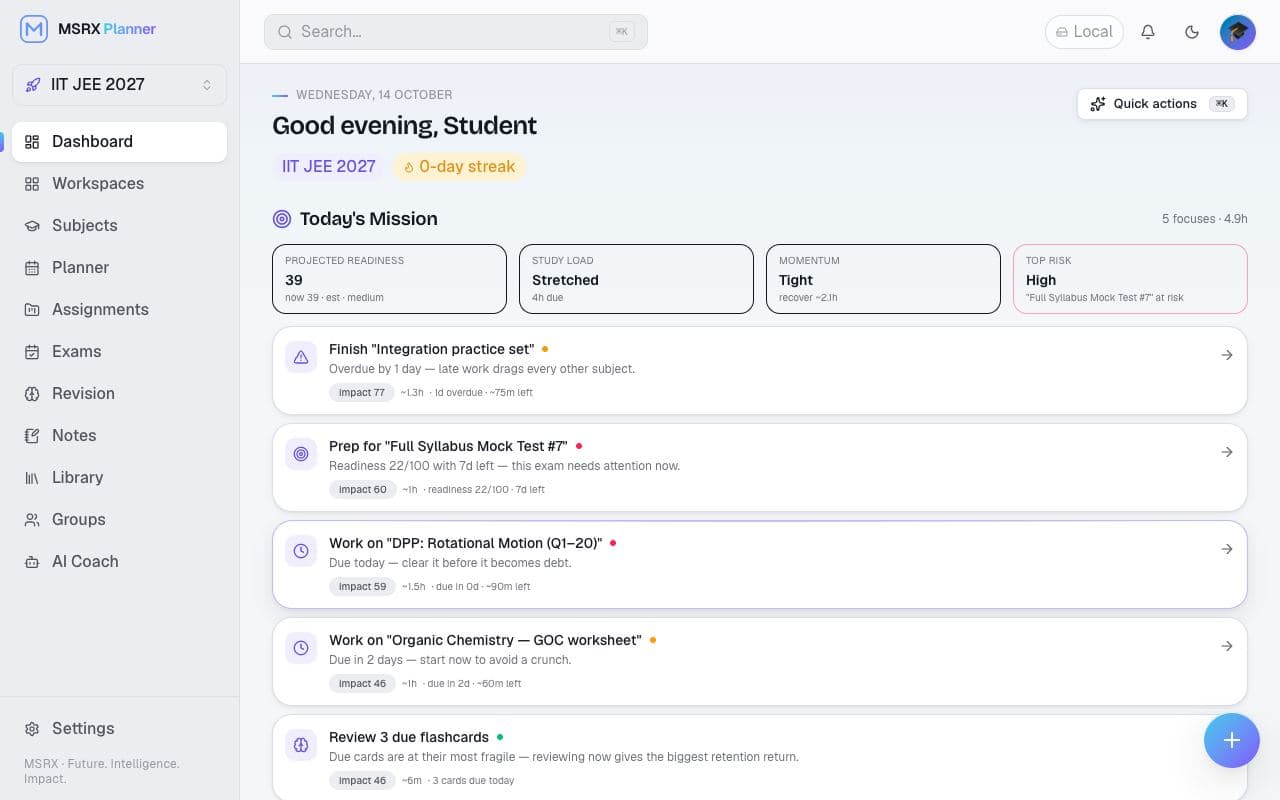
Task: Open Notes in sidebar
Action: [x=119, y=436]
